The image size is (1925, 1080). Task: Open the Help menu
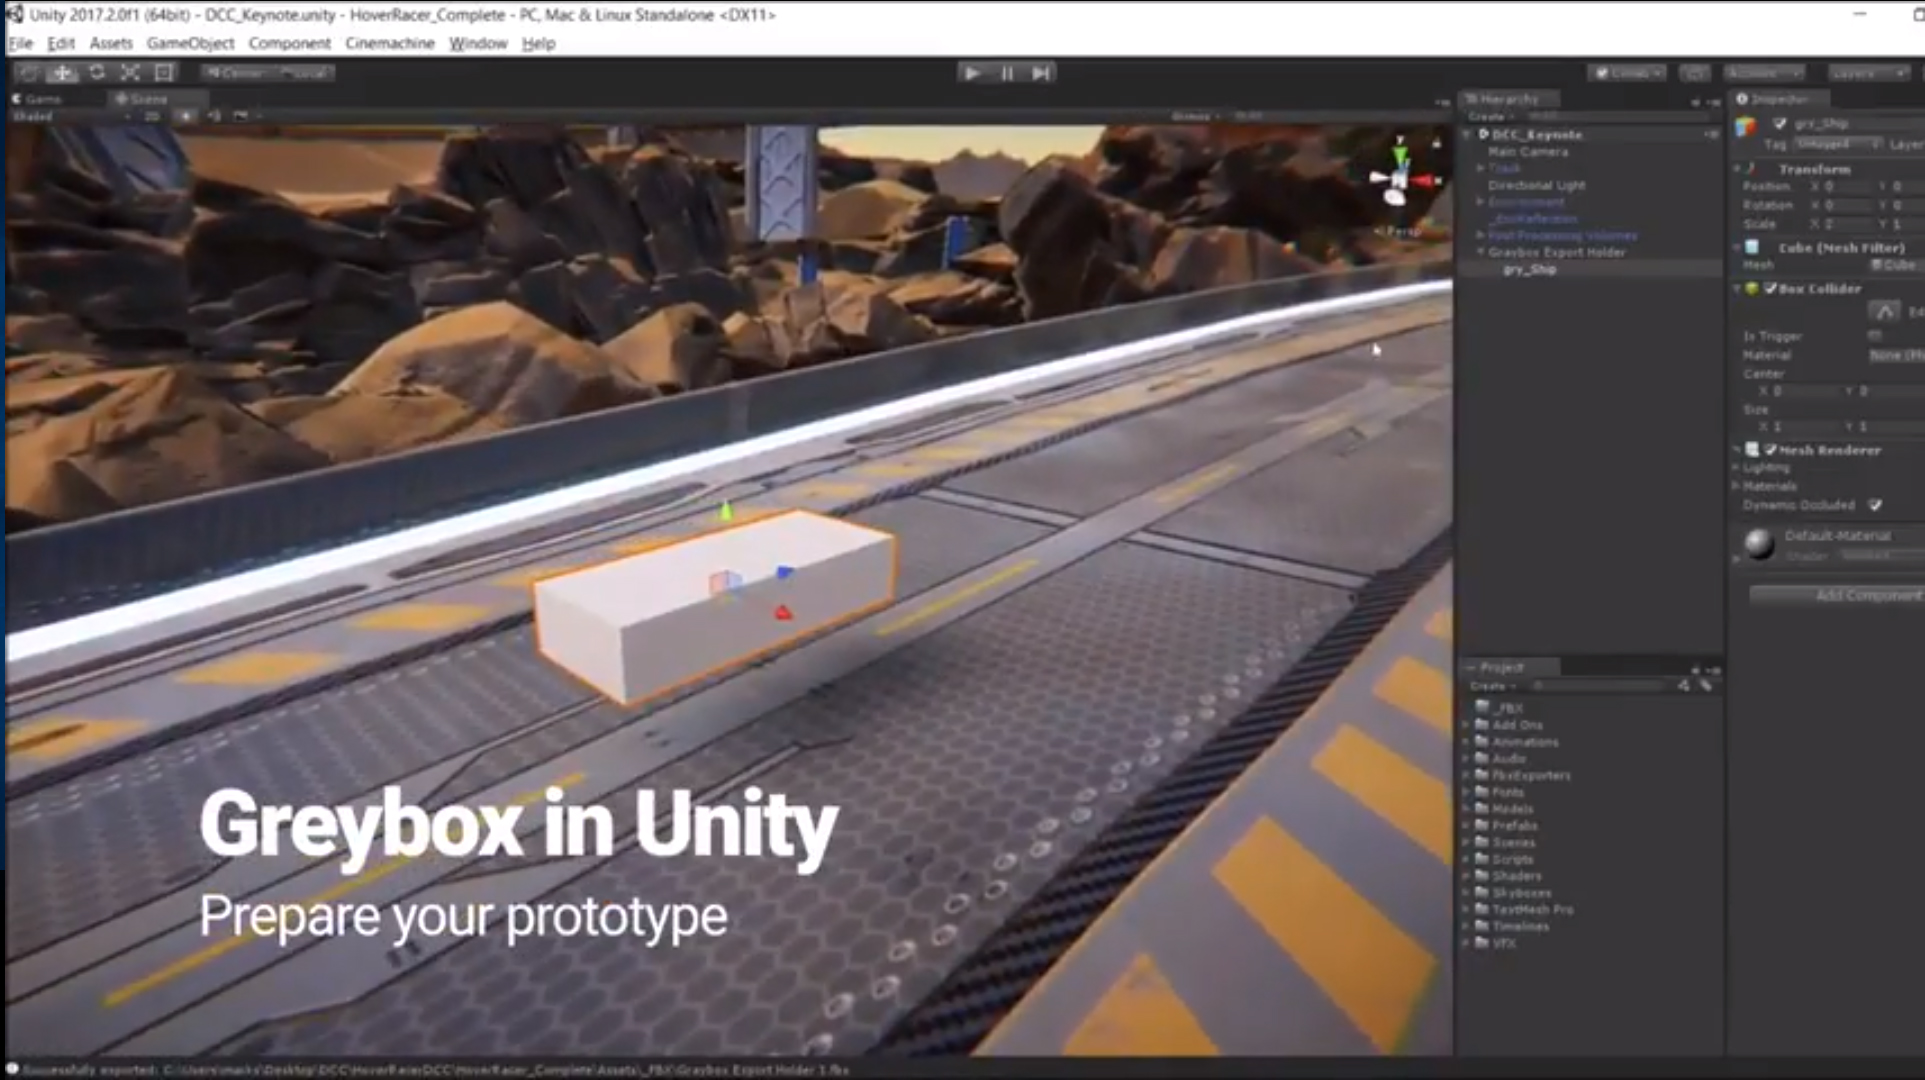pos(538,43)
